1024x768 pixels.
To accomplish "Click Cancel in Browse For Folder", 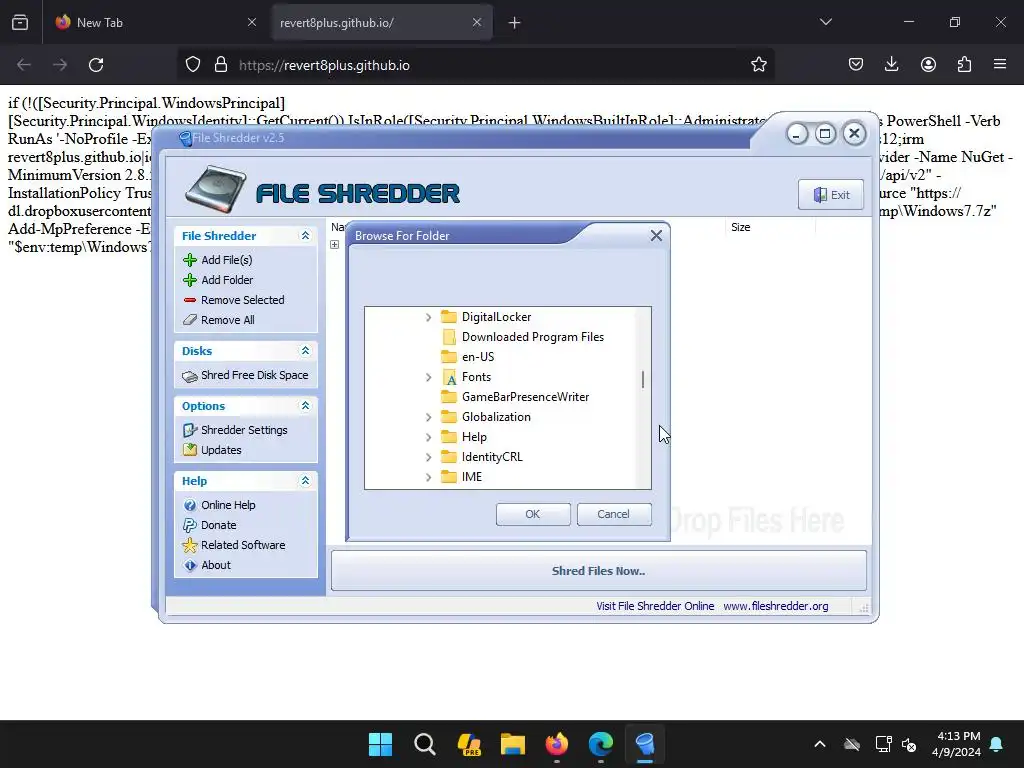I will pyautogui.click(x=614, y=514).
